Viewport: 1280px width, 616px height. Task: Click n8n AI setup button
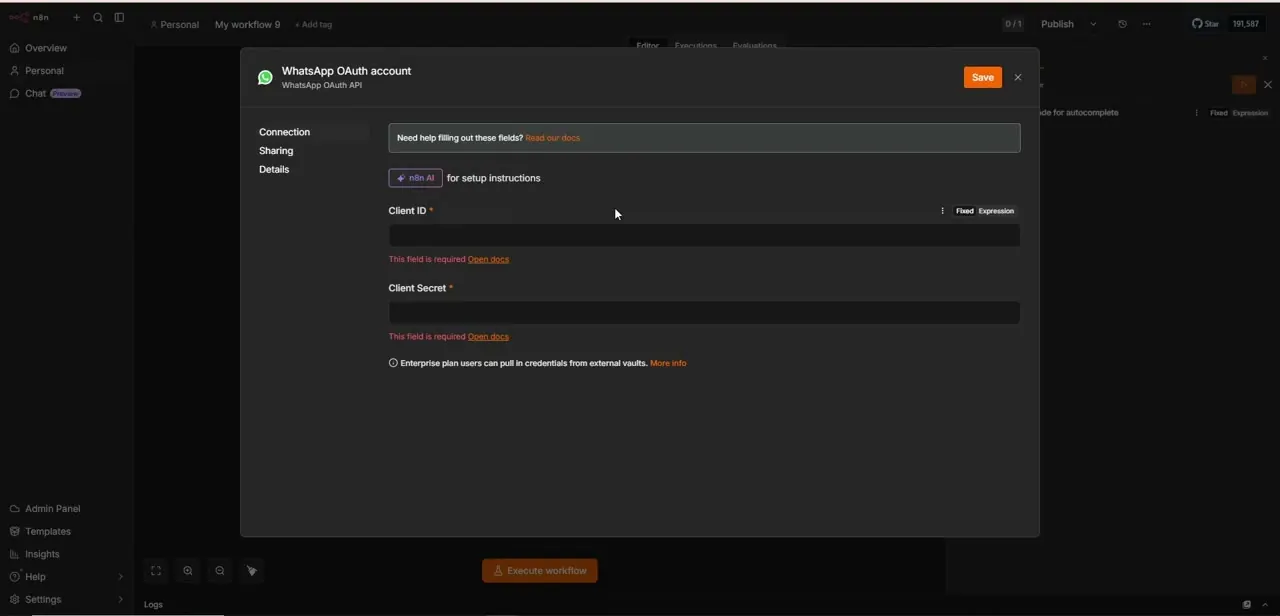pos(415,178)
